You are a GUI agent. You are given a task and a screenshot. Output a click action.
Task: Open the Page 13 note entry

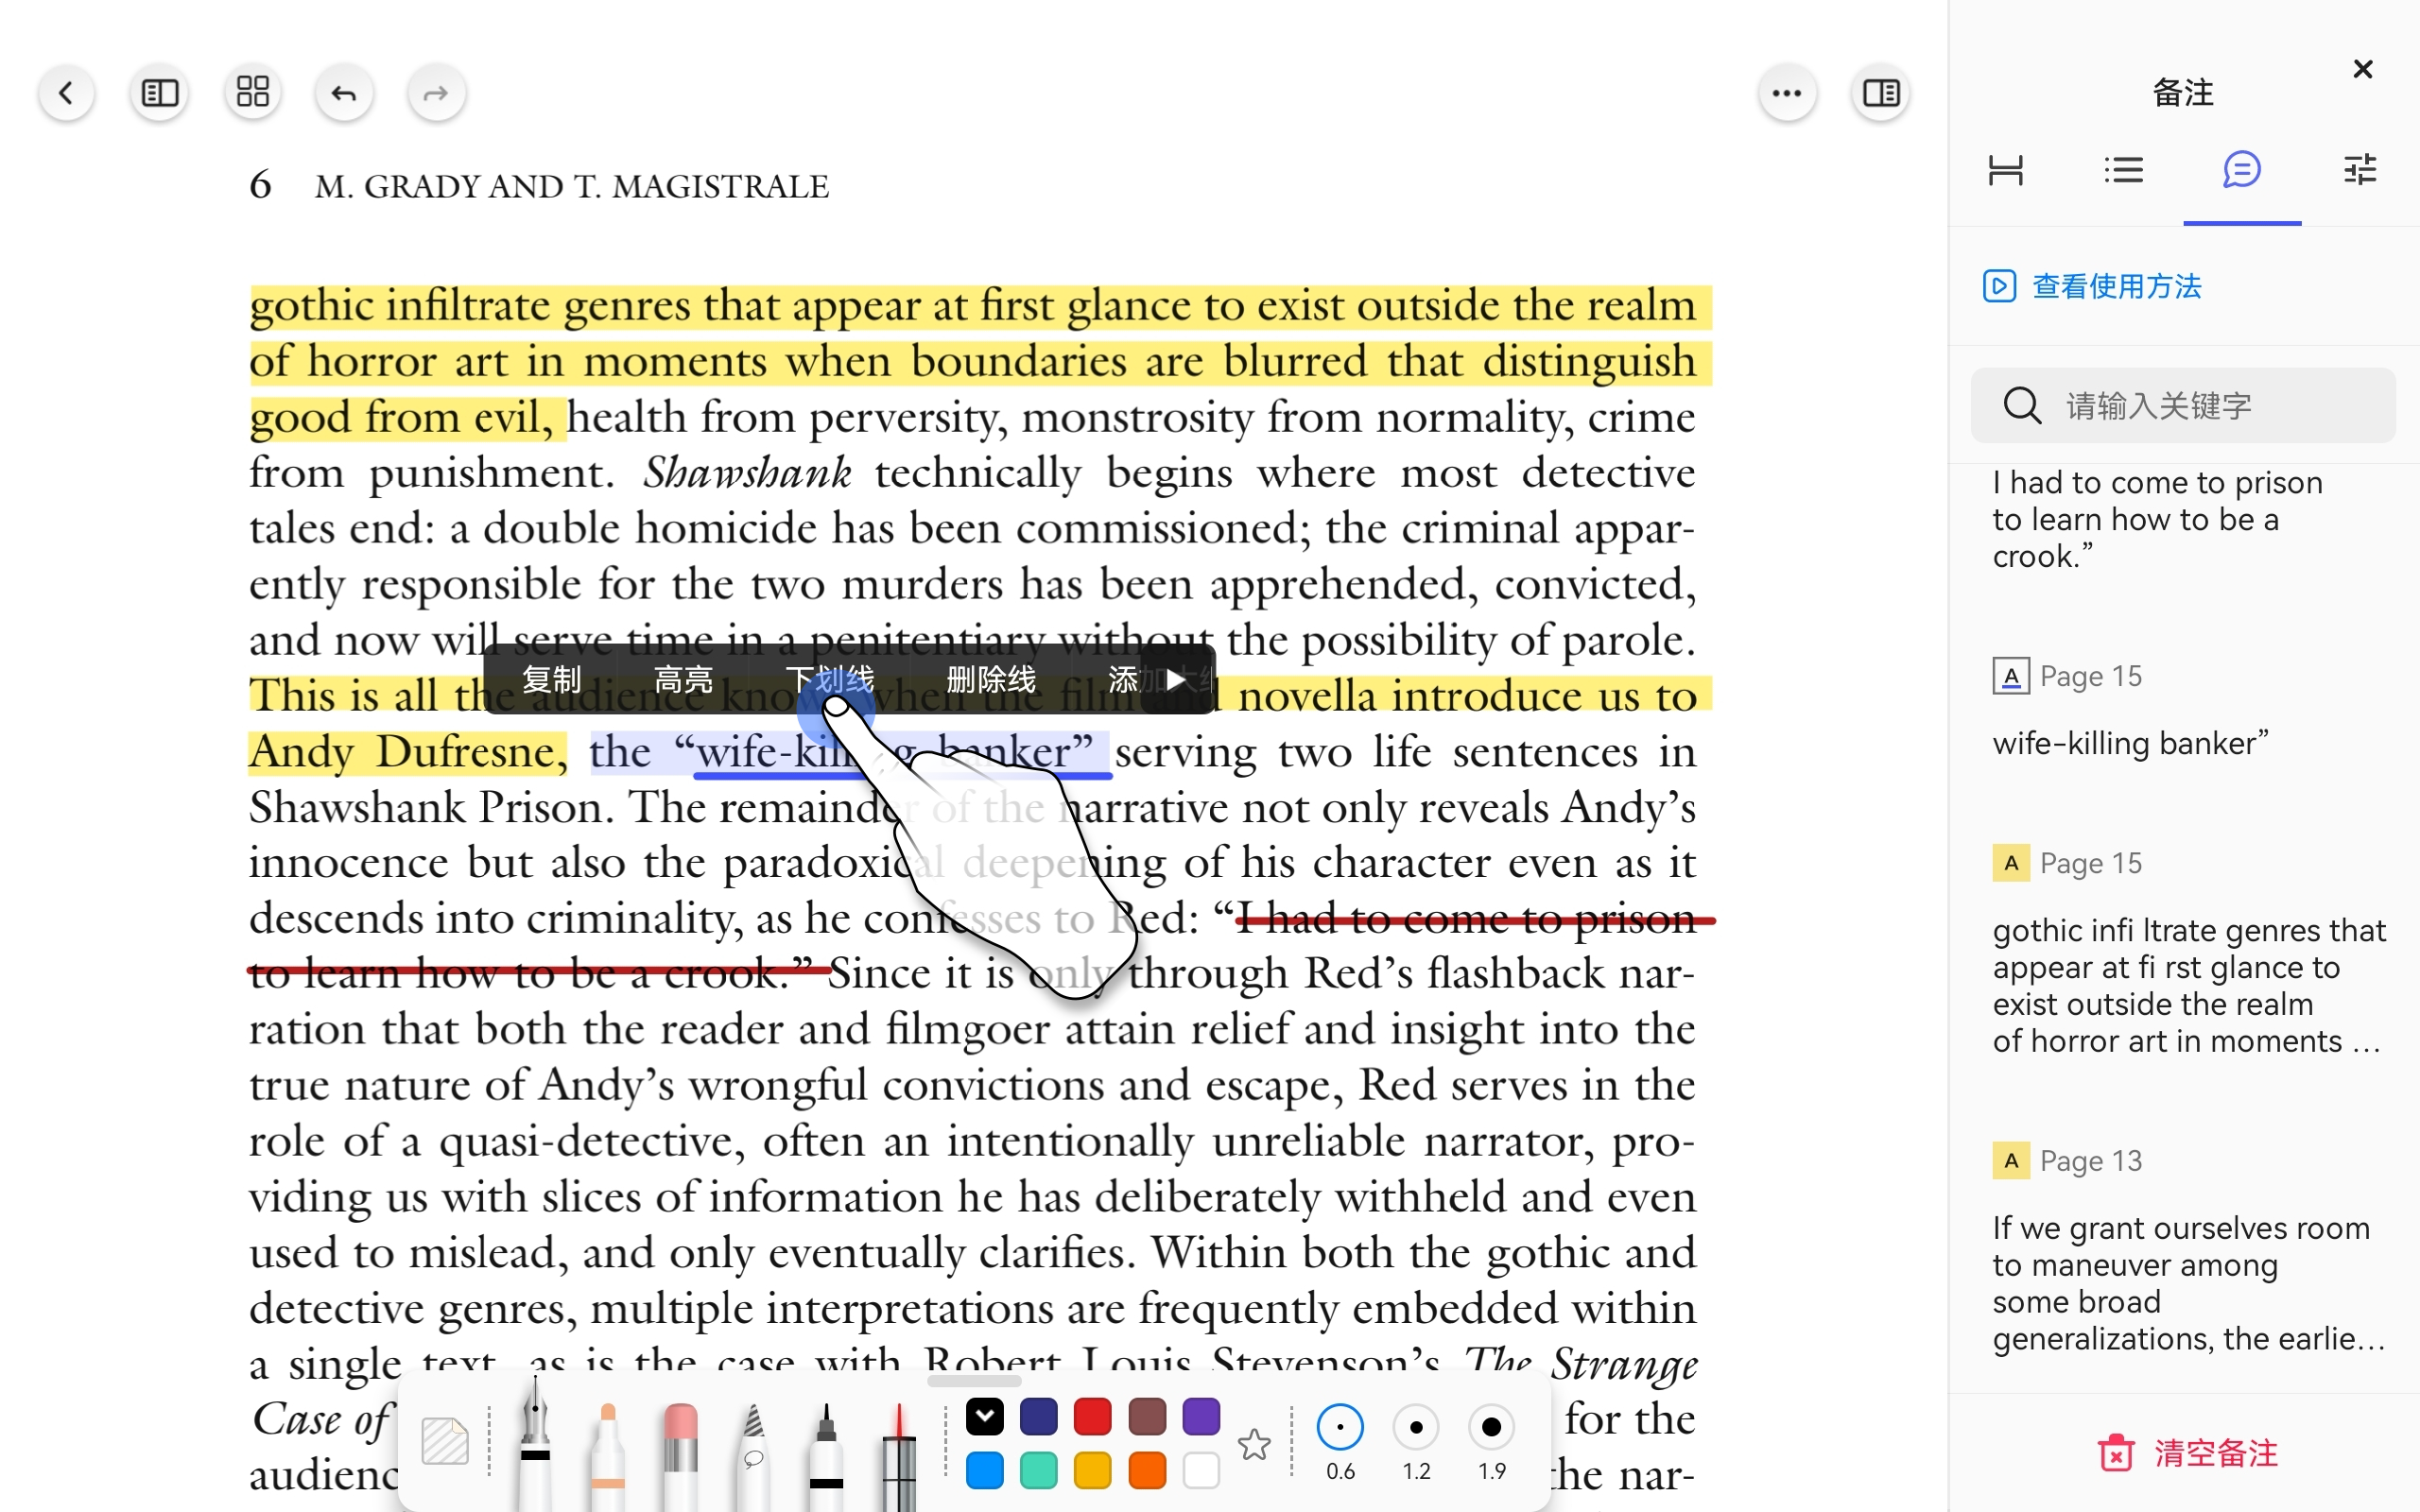point(2190,1250)
